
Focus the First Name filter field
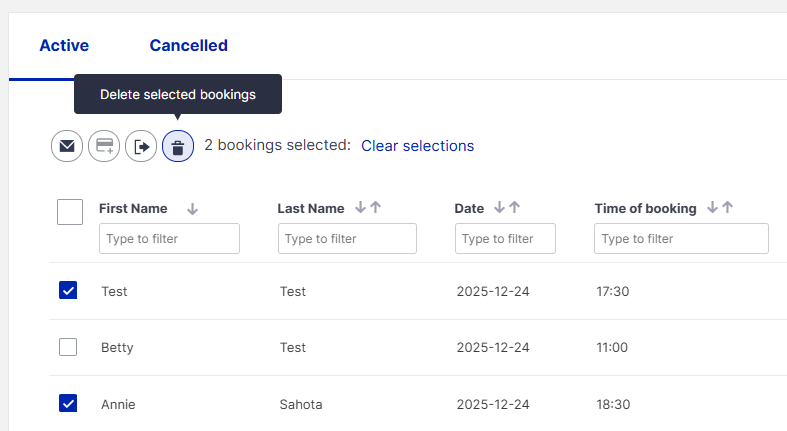(x=169, y=238)
